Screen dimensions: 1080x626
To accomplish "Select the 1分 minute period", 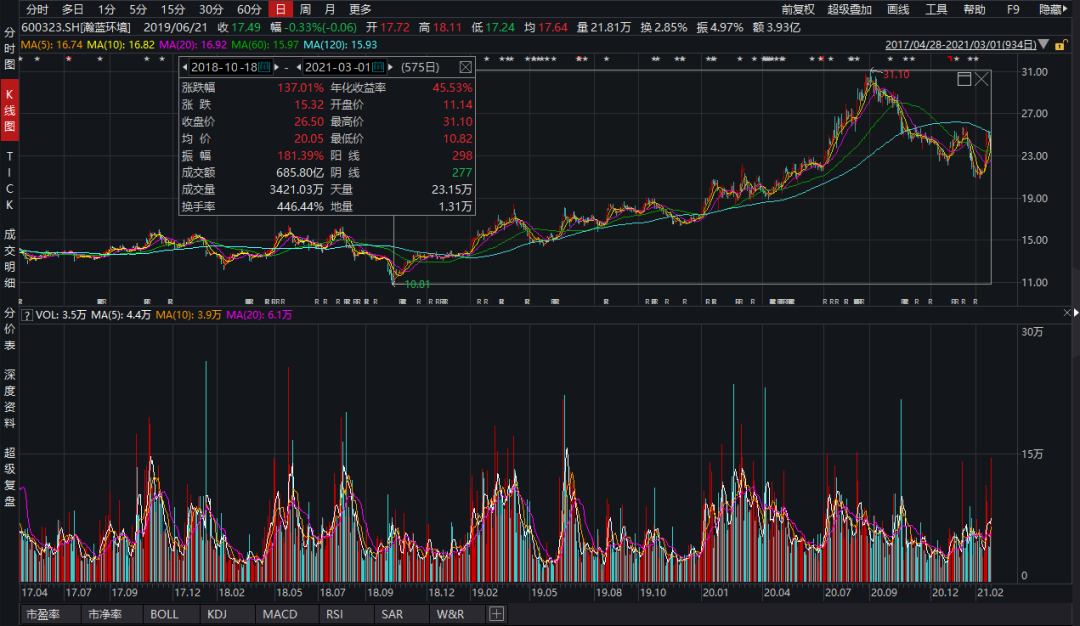I will [x=106, y=10].
